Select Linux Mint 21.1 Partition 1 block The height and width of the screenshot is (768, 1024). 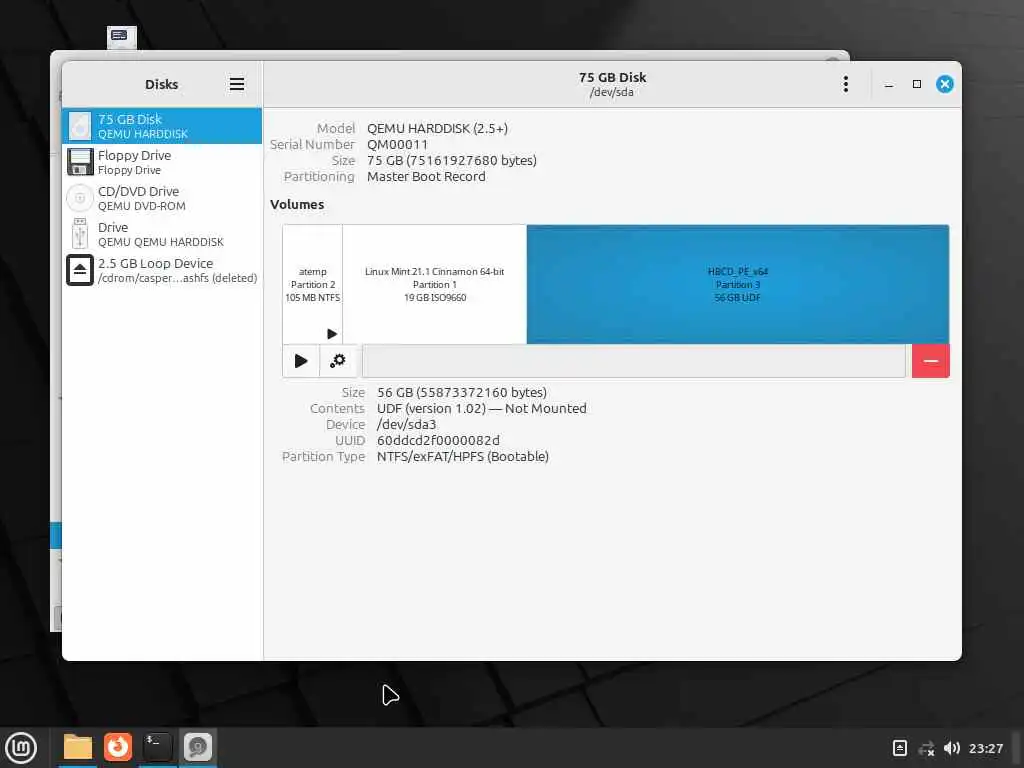pos(434,284)
